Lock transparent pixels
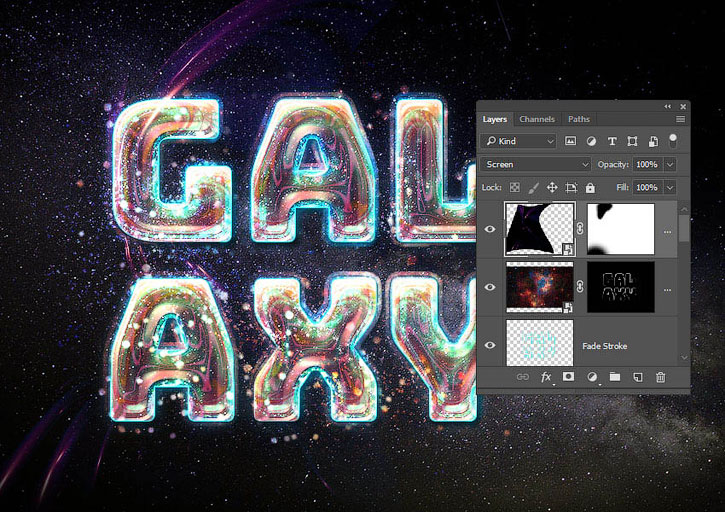This screenshot has height=512, width=725. (x=514, y=187)
